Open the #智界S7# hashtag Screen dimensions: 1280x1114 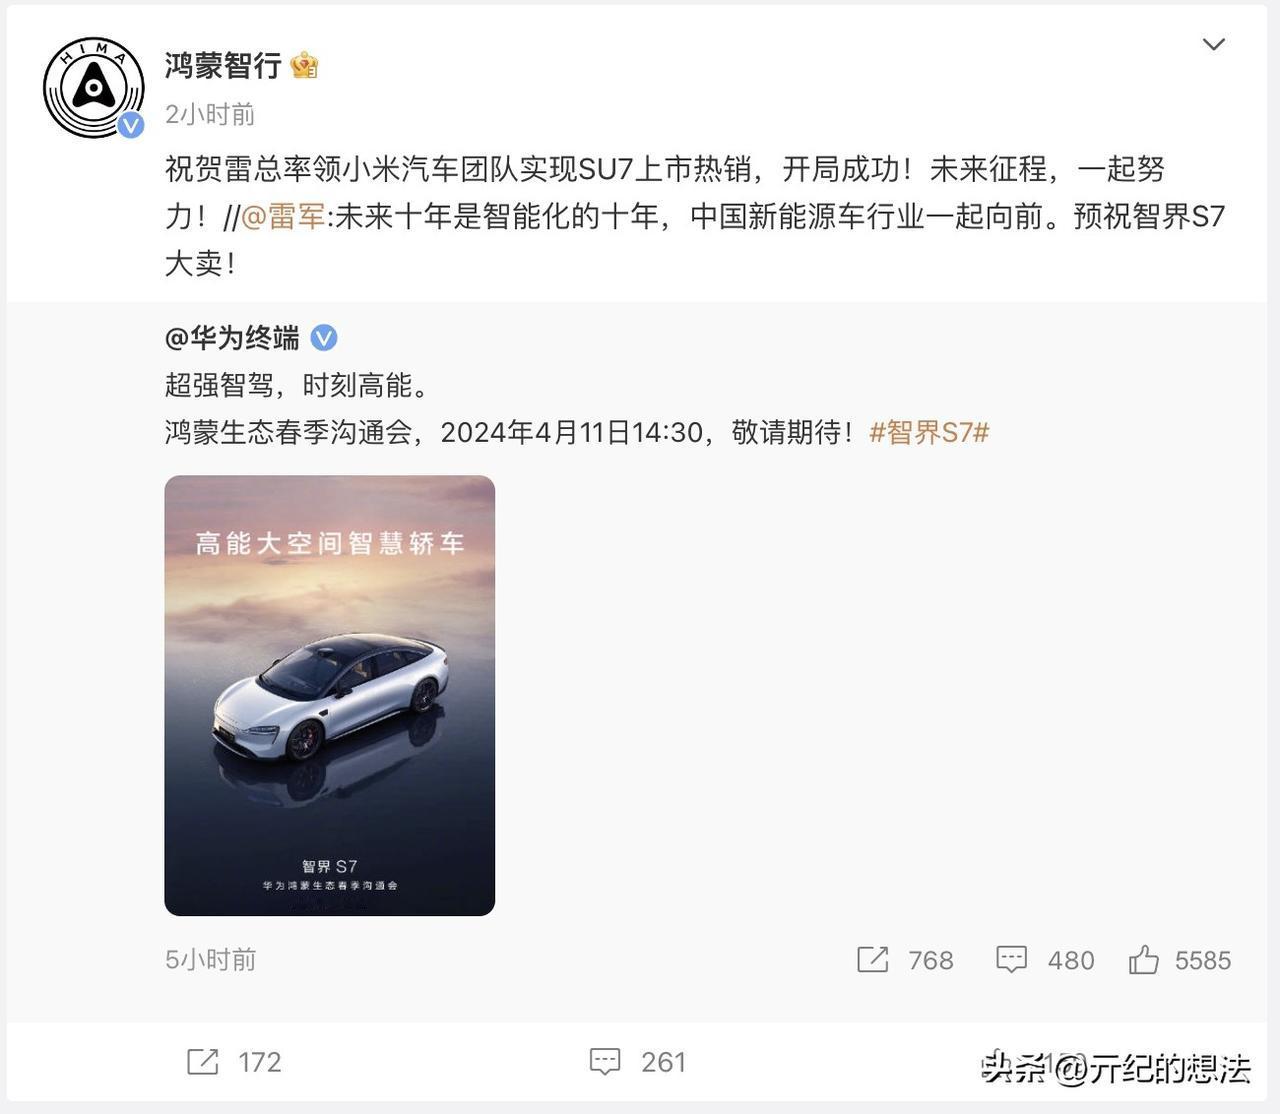click(929, 432)
